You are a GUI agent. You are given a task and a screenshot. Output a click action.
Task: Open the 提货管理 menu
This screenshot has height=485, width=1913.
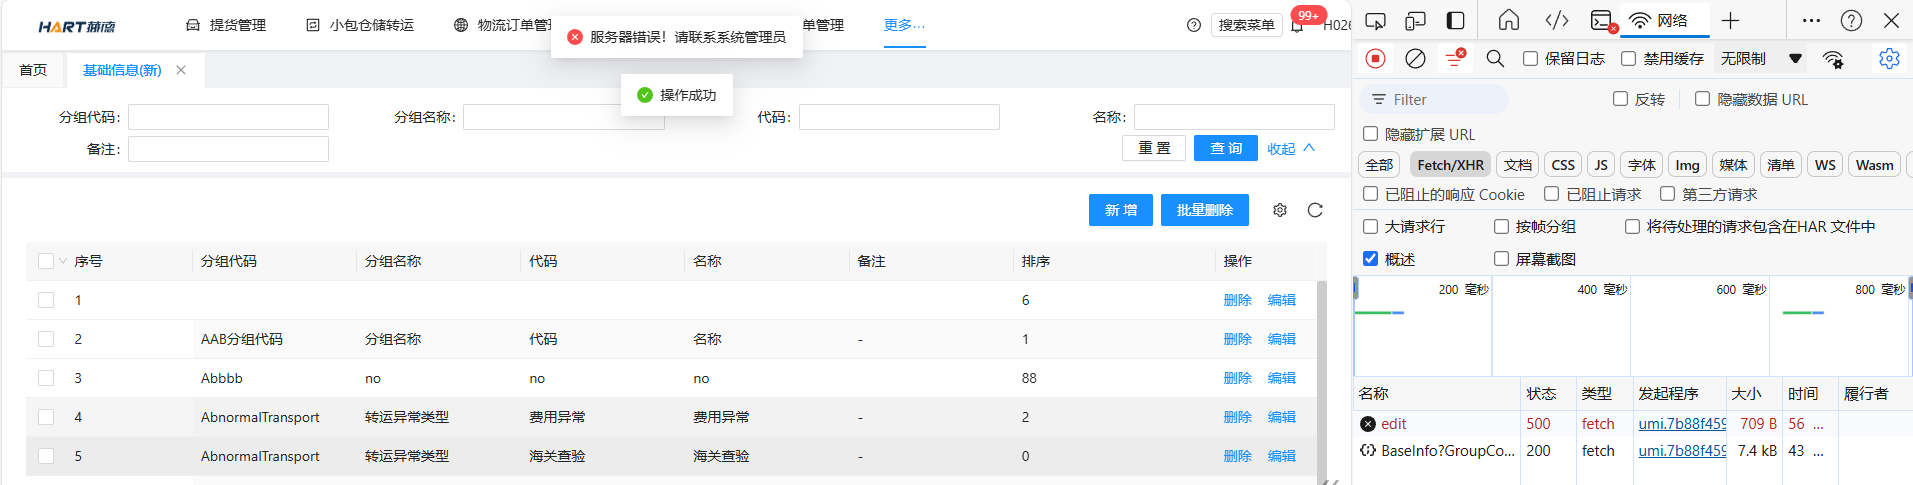(x=226, y=25)
